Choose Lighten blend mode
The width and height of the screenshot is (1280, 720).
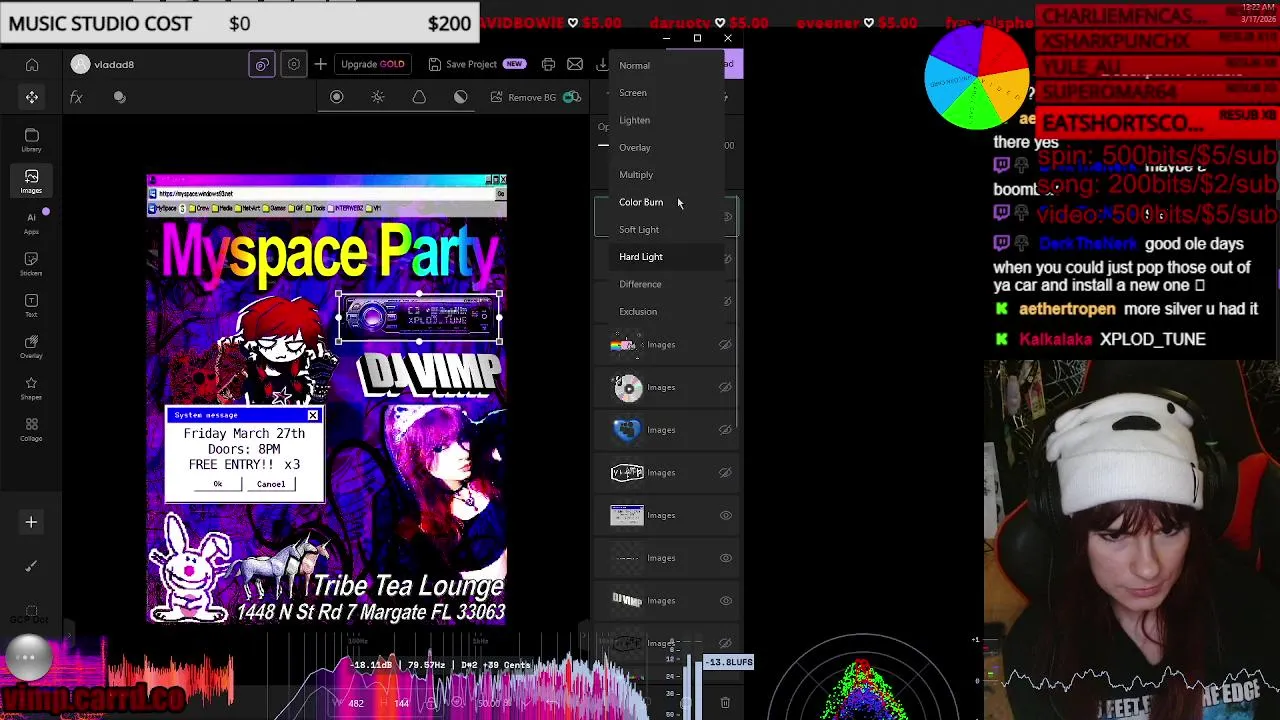(666, 120)
